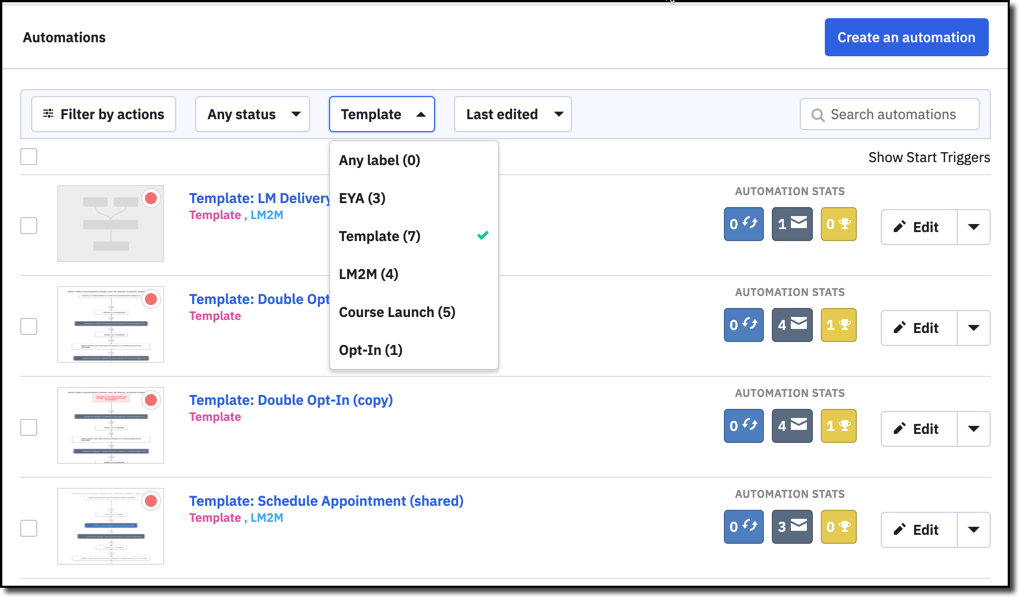Open the arrow menu beside Edit for LM Delivery
Screen dimensions: 1020x598
pos(973,227)
